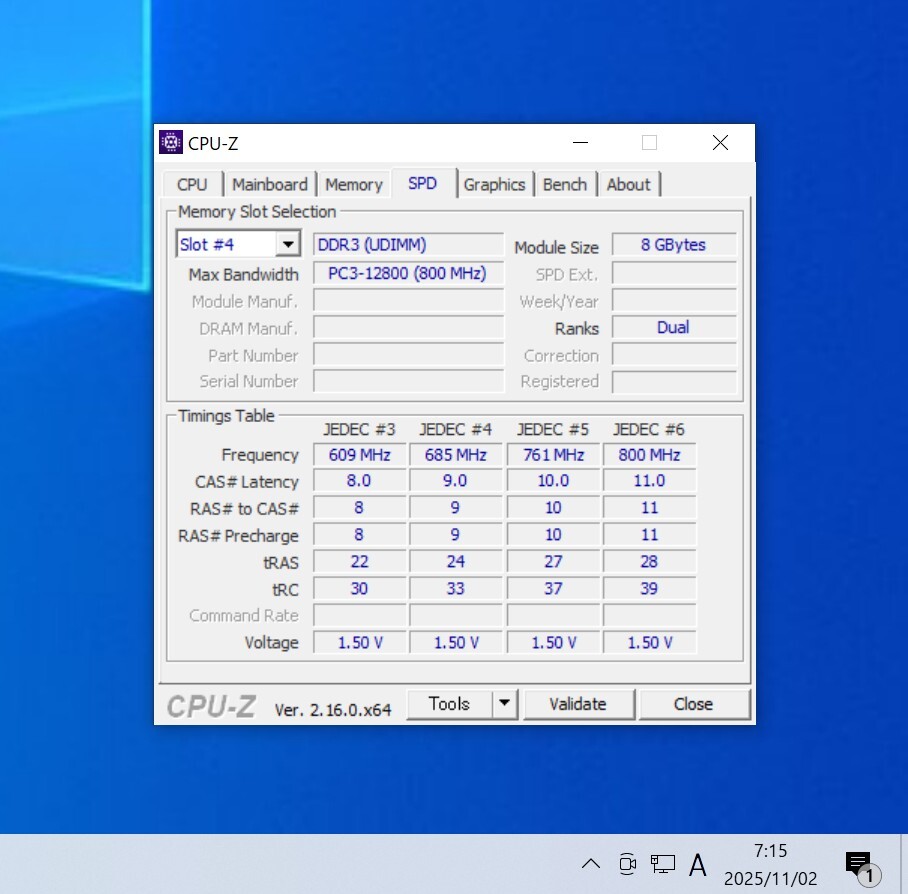908x894 pixels.
Task: Toggle the IME input mode indicator 'A'
Action: pyautogui.click(x=698, y=864)
